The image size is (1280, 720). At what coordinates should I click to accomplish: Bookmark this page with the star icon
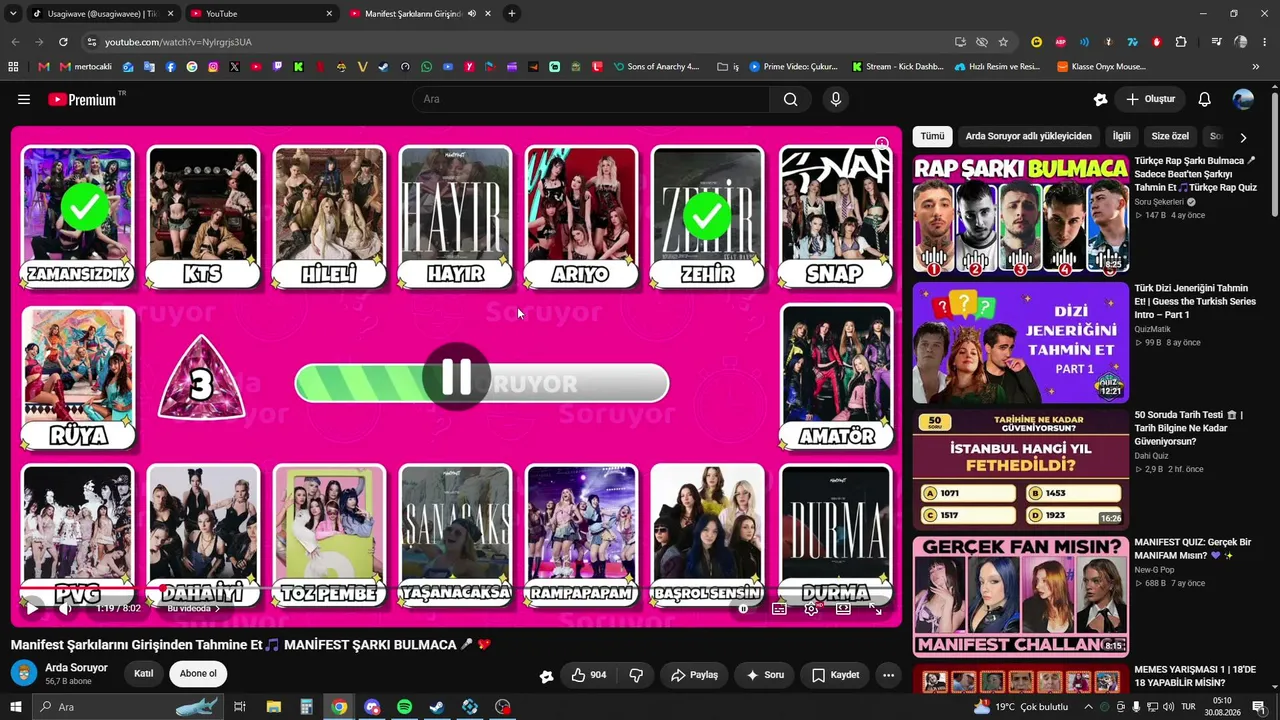[x=1003, y=42]
